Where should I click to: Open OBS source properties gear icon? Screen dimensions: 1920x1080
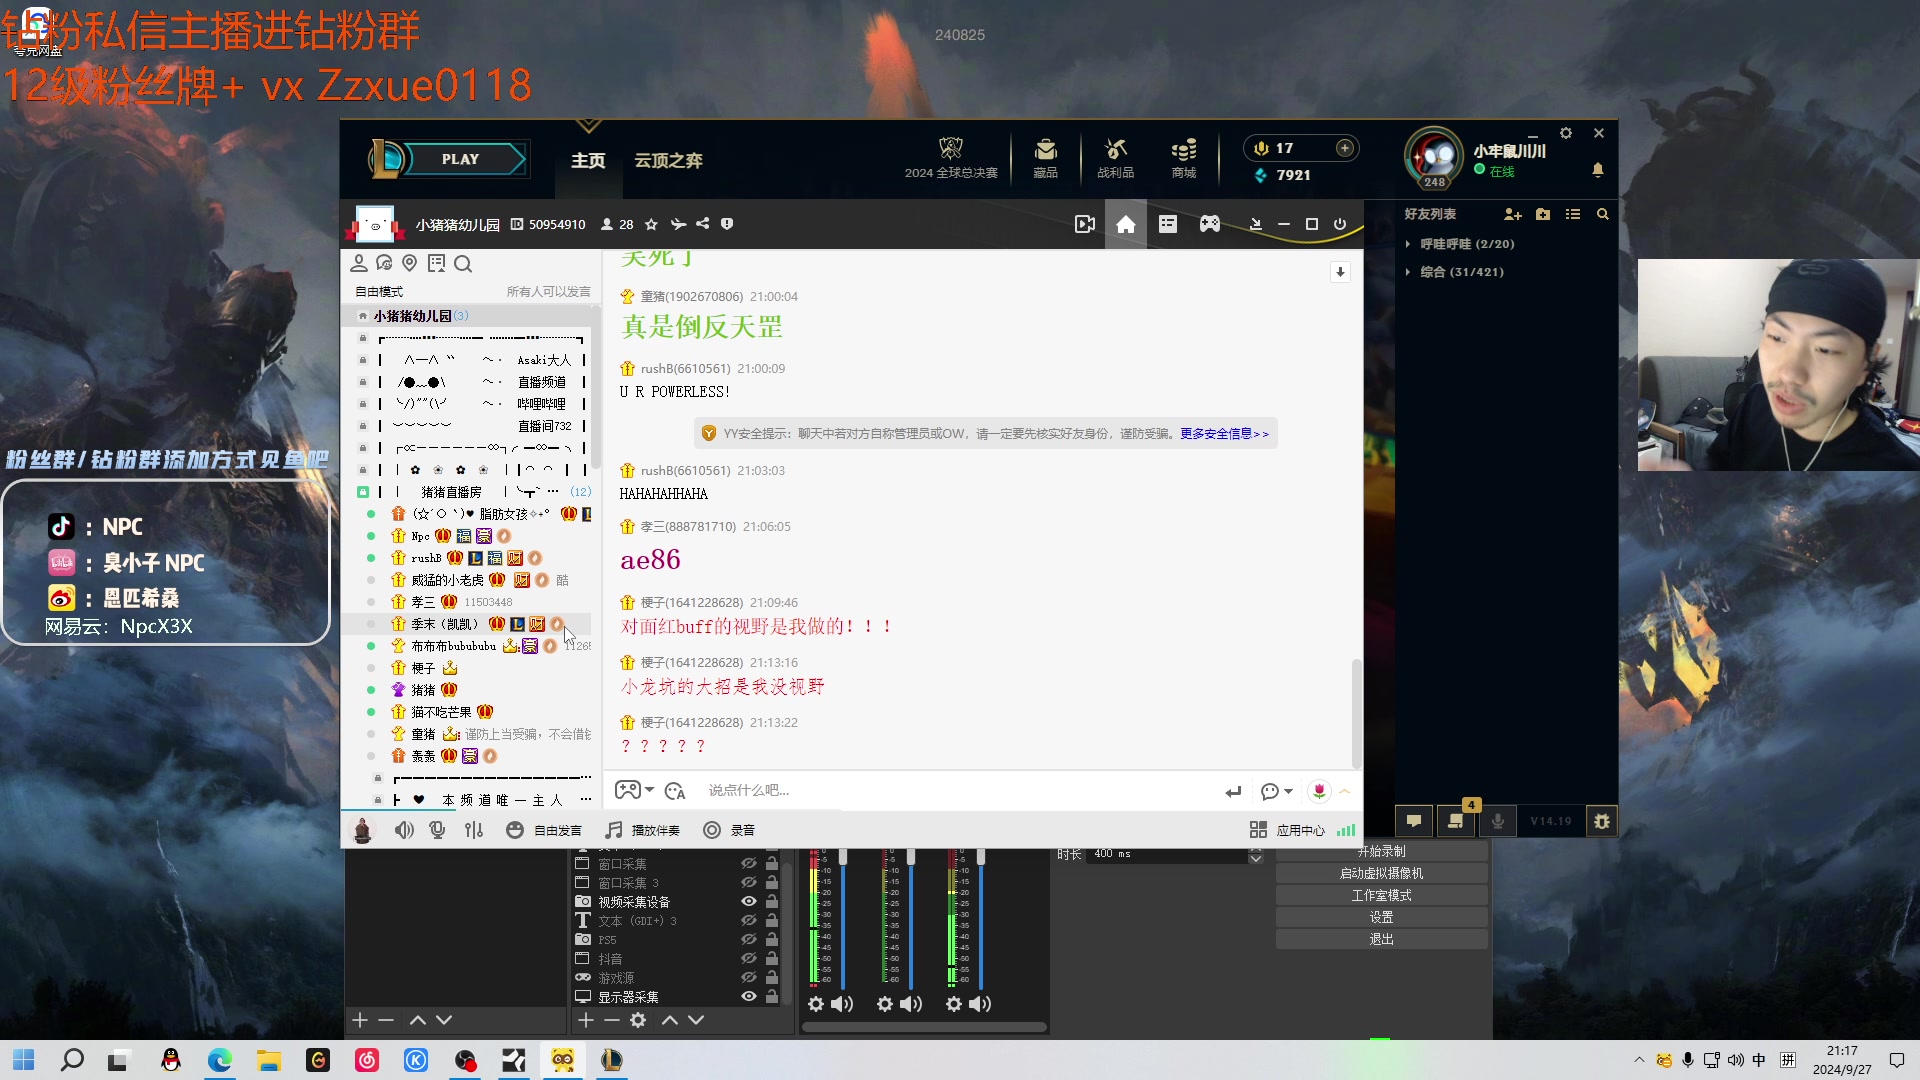(x=638, y=1020)
